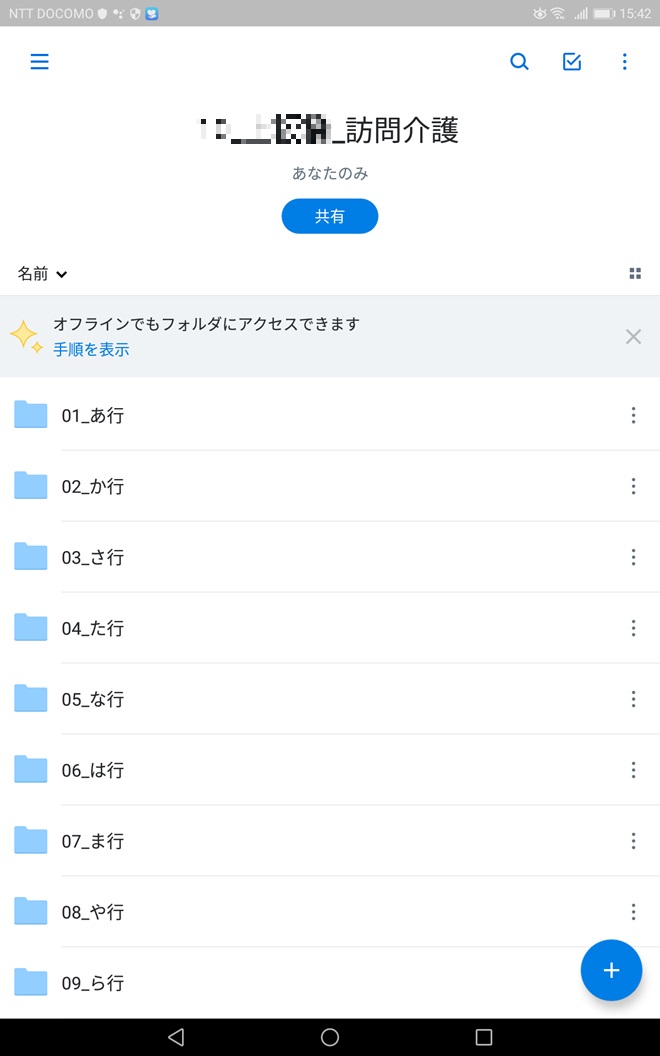Open the 09_ら行 folder
Image resolution: width=660 pixels, height=1056 pixels.
(93, 983)
